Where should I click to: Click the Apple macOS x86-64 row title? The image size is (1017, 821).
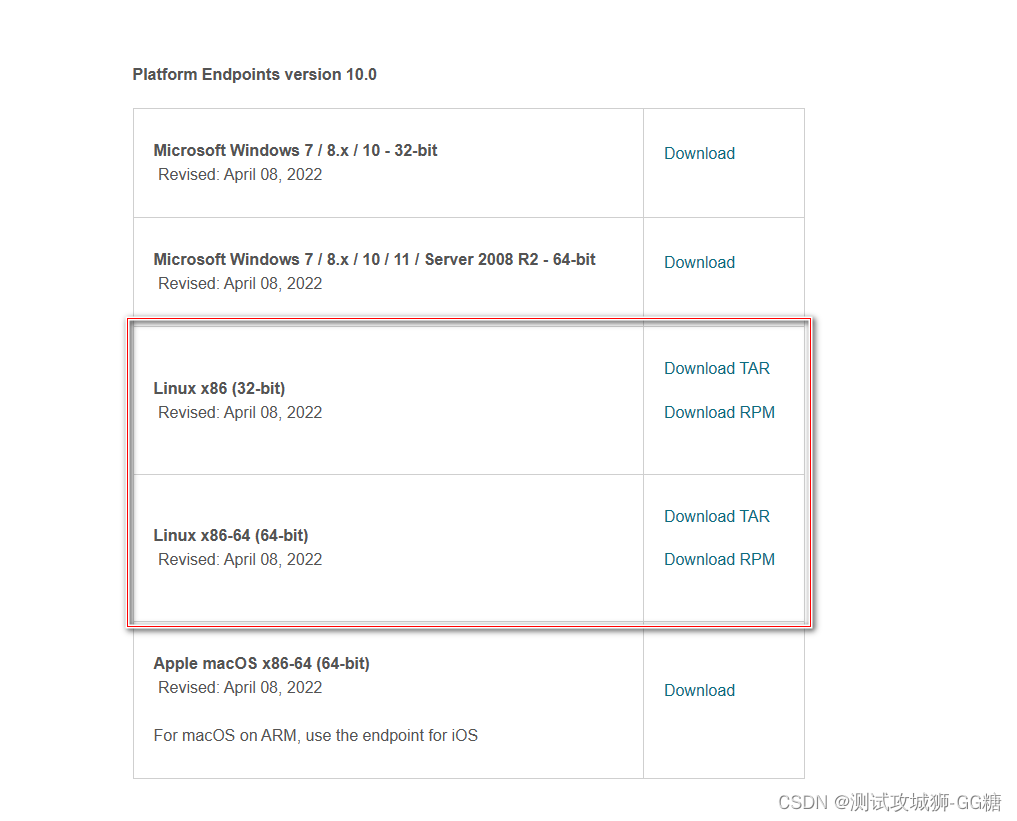click(261, 663)
